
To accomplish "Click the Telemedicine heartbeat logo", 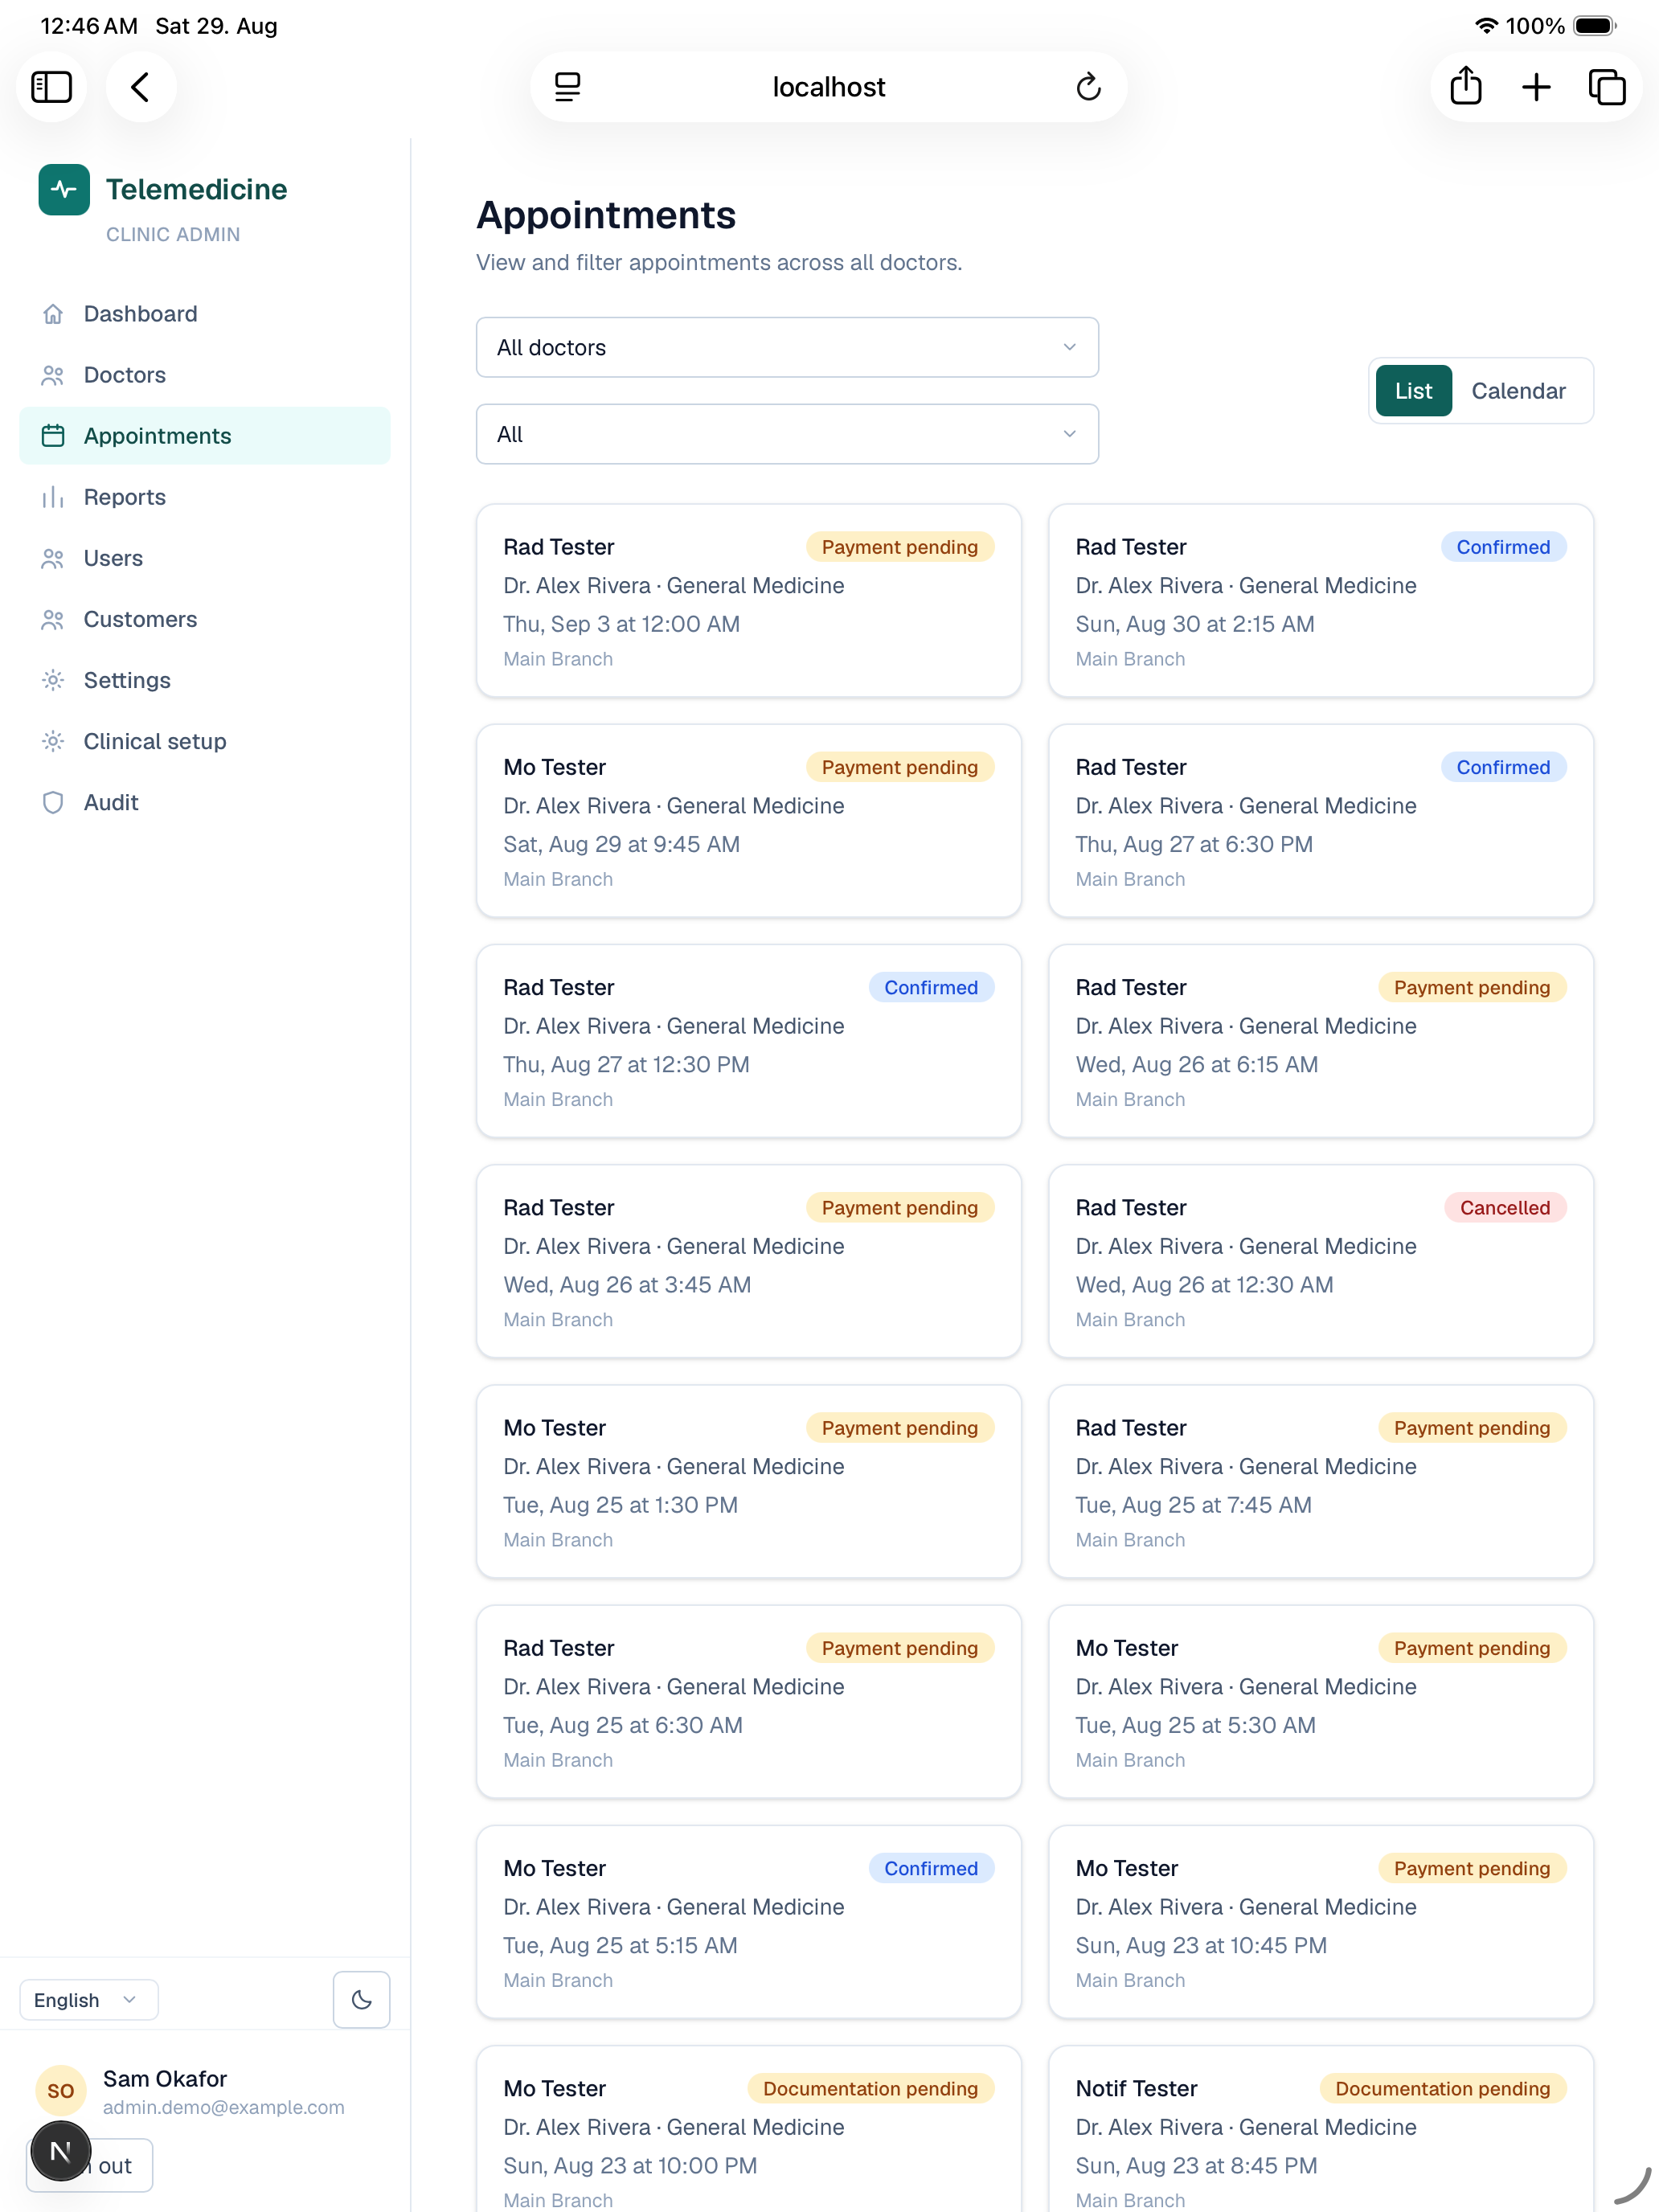I will click(x=64, y=189).
